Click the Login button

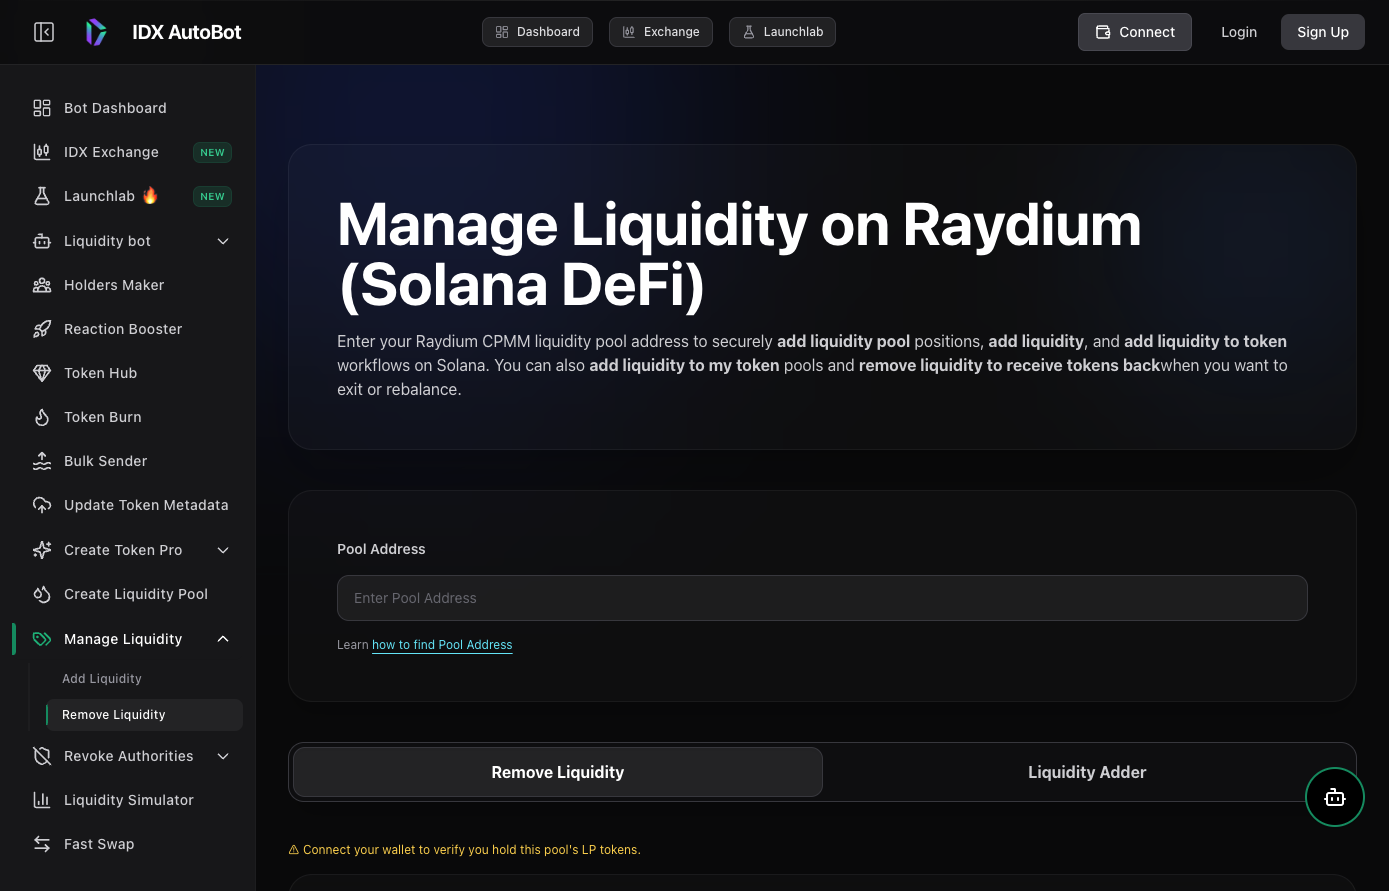(1239, 32)
